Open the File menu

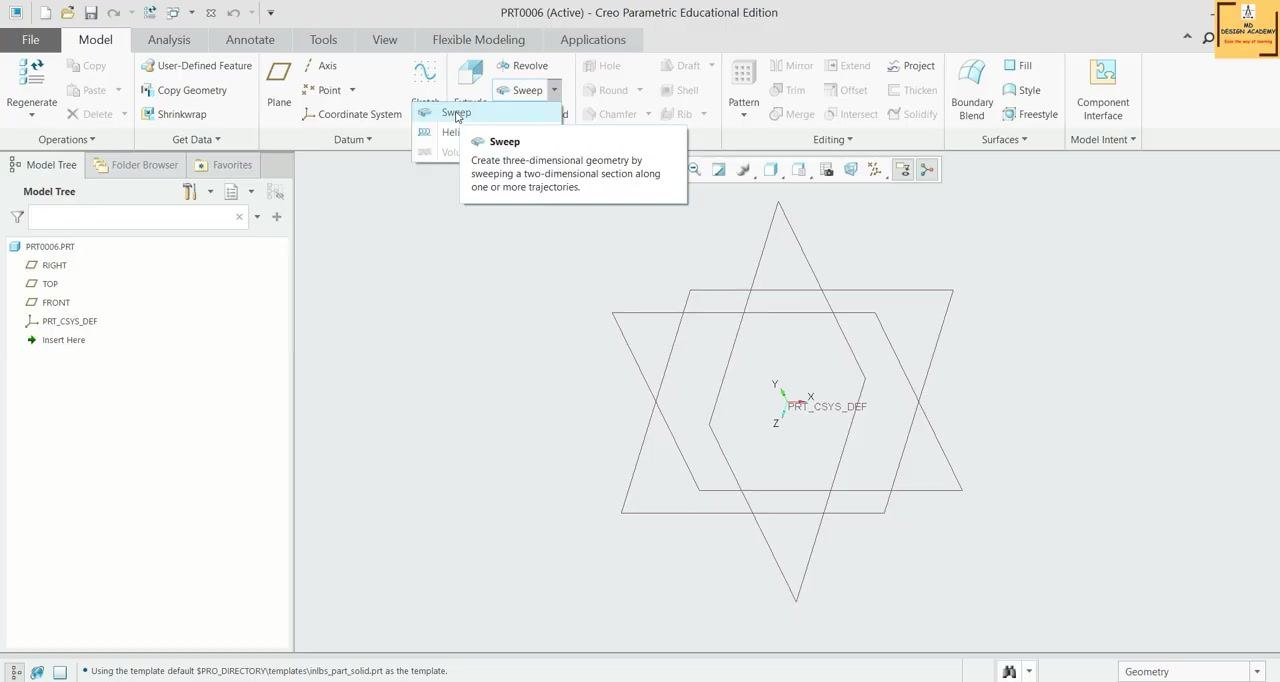point(30,40)
